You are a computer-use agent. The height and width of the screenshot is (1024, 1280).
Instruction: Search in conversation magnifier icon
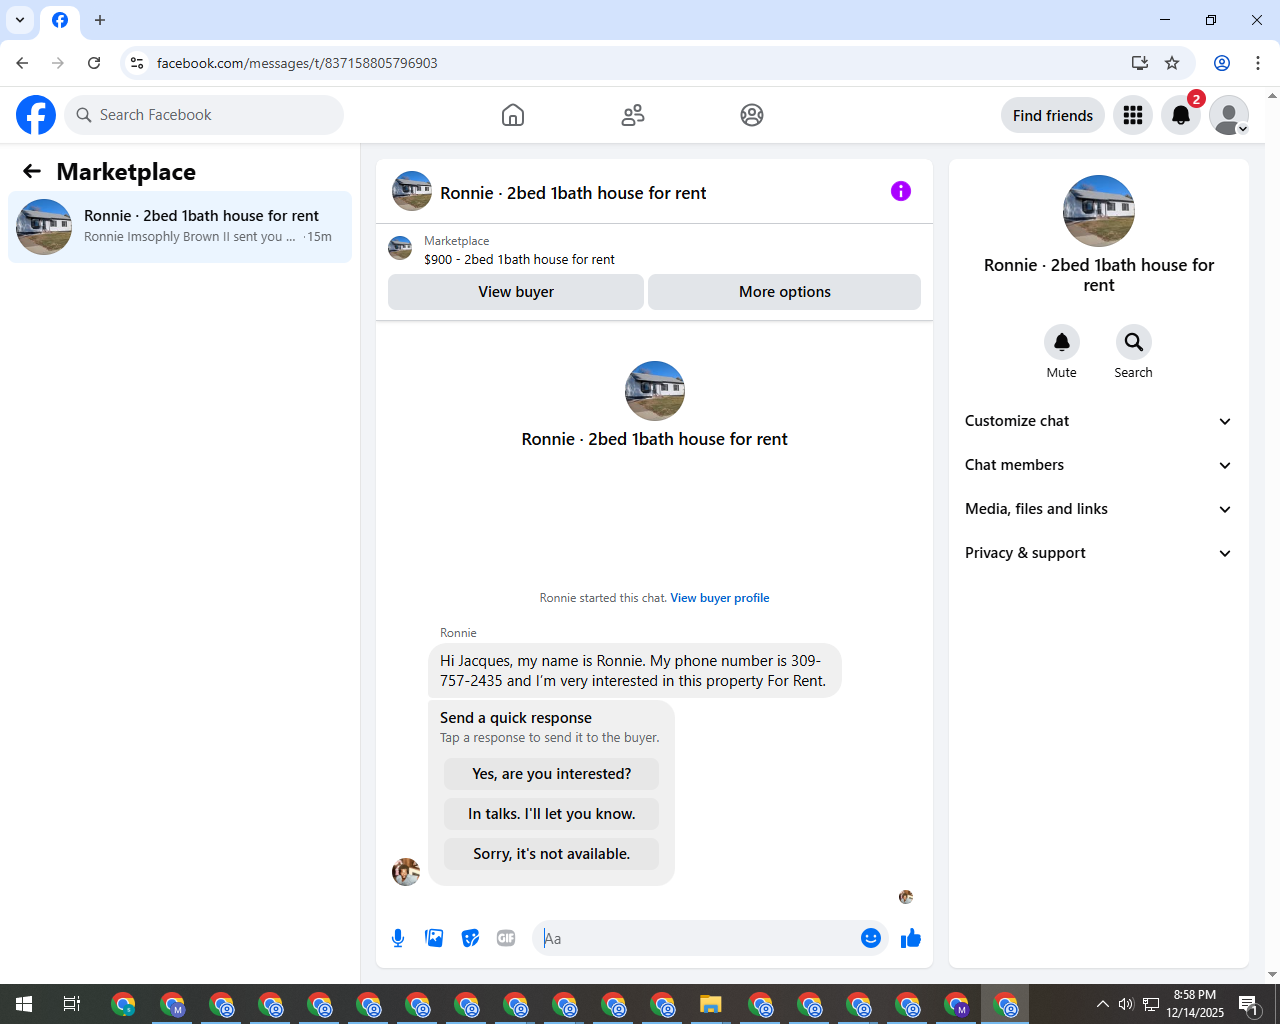tap(1134, 342)
